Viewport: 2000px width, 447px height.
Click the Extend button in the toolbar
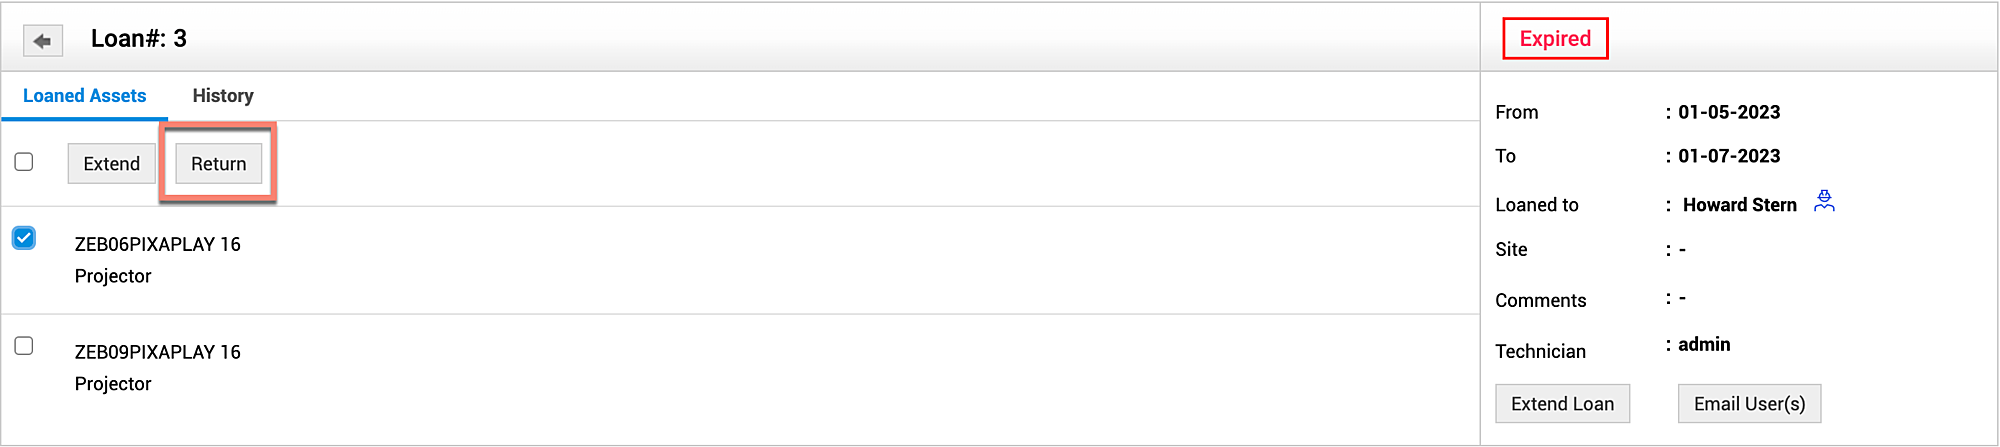click(111, 164)
